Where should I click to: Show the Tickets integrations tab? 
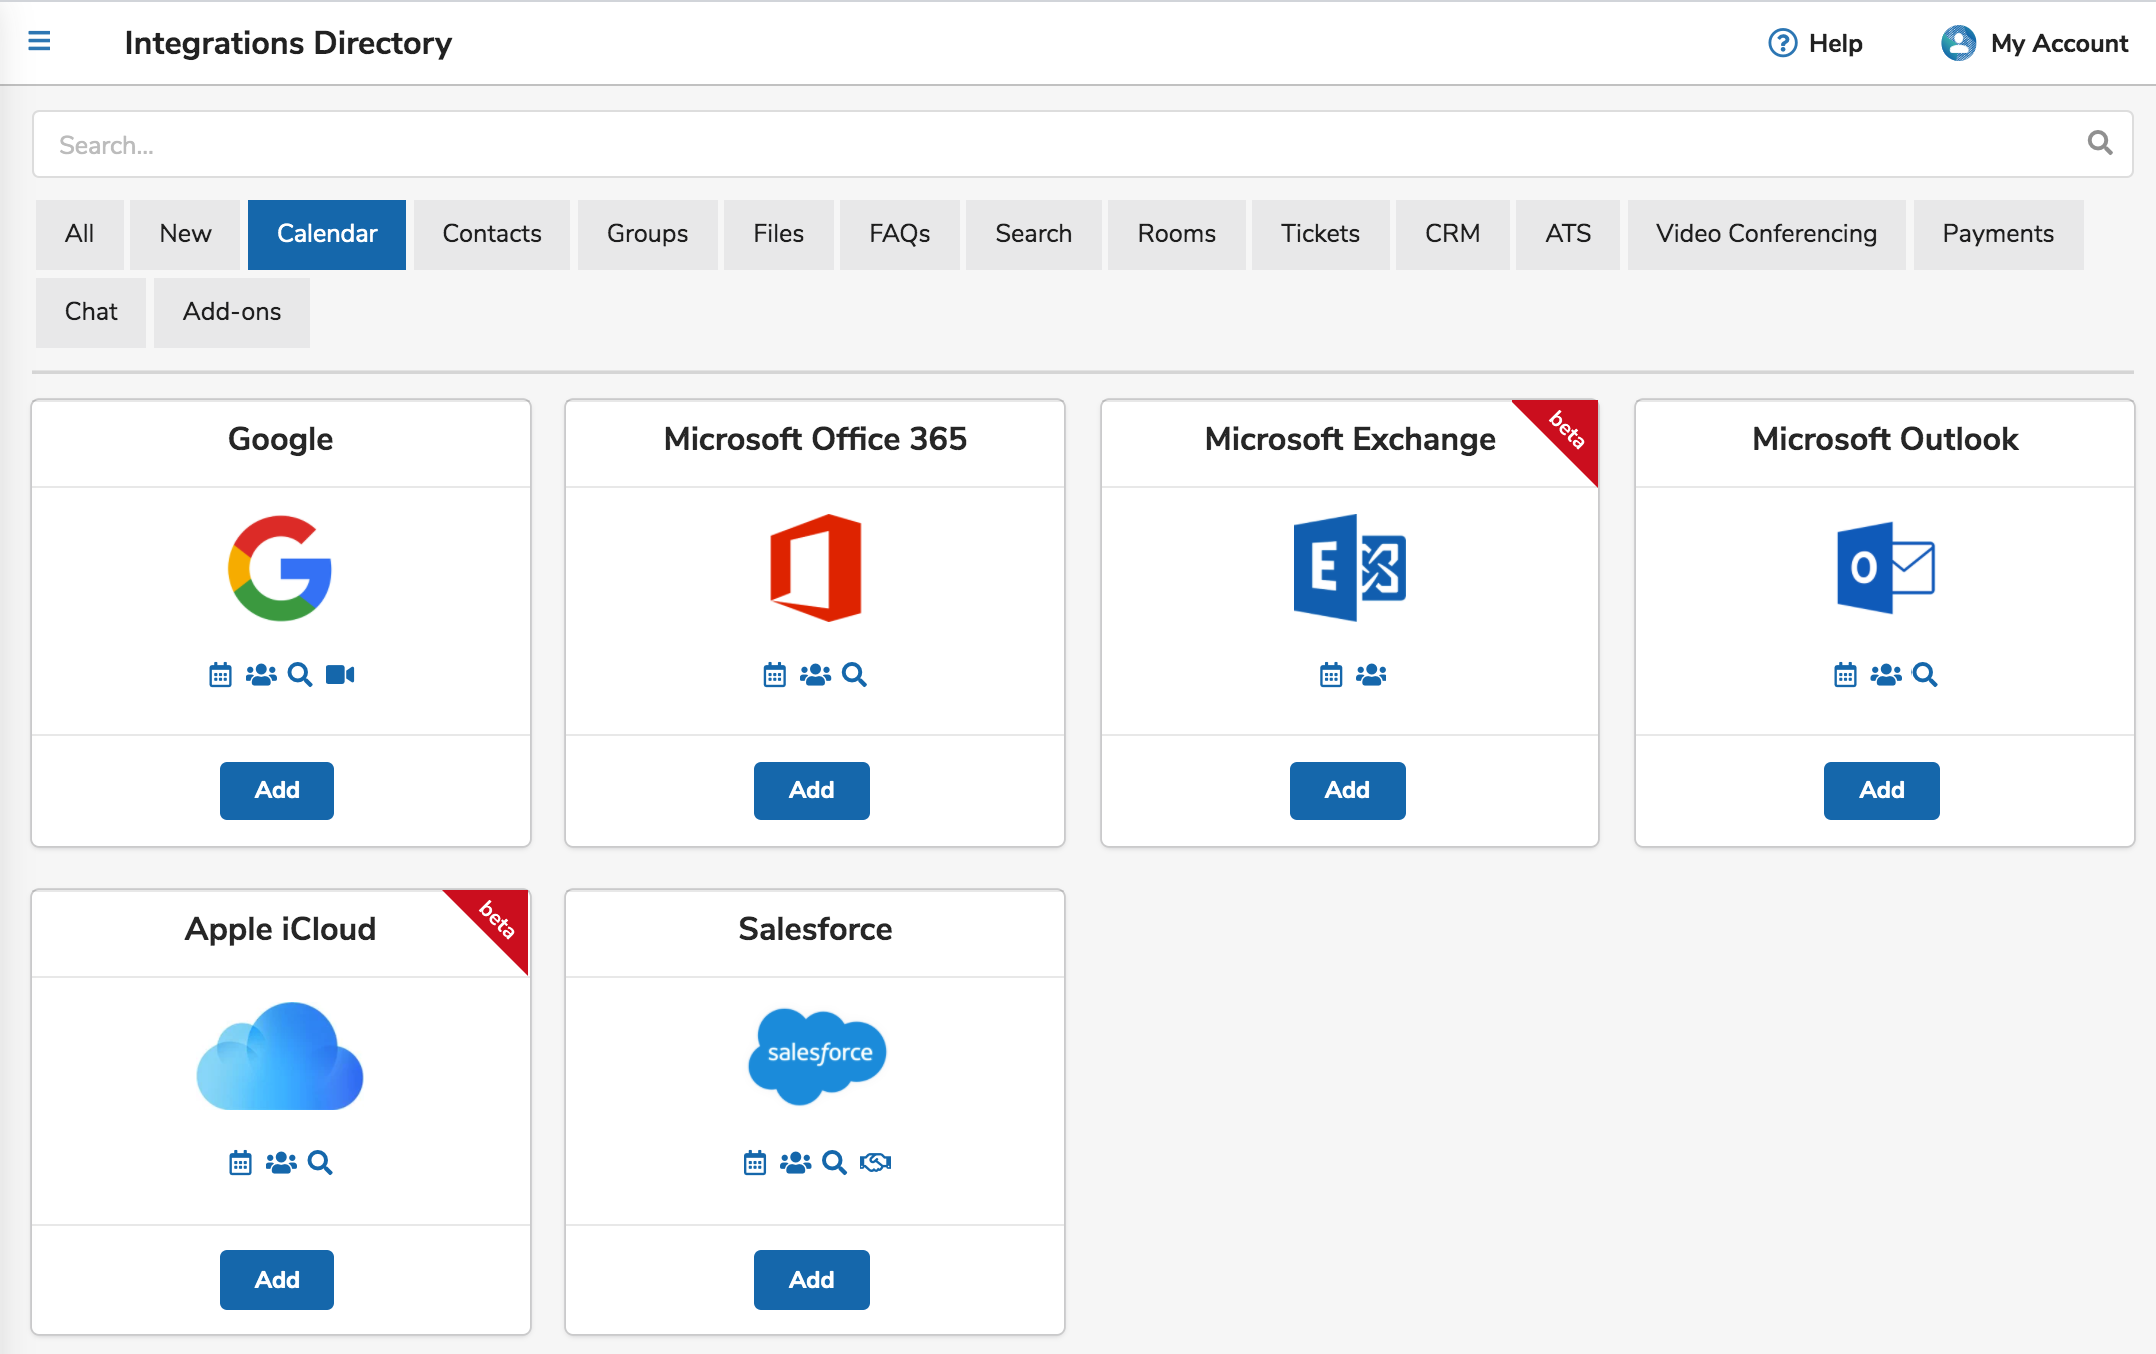coord(1321,234)
